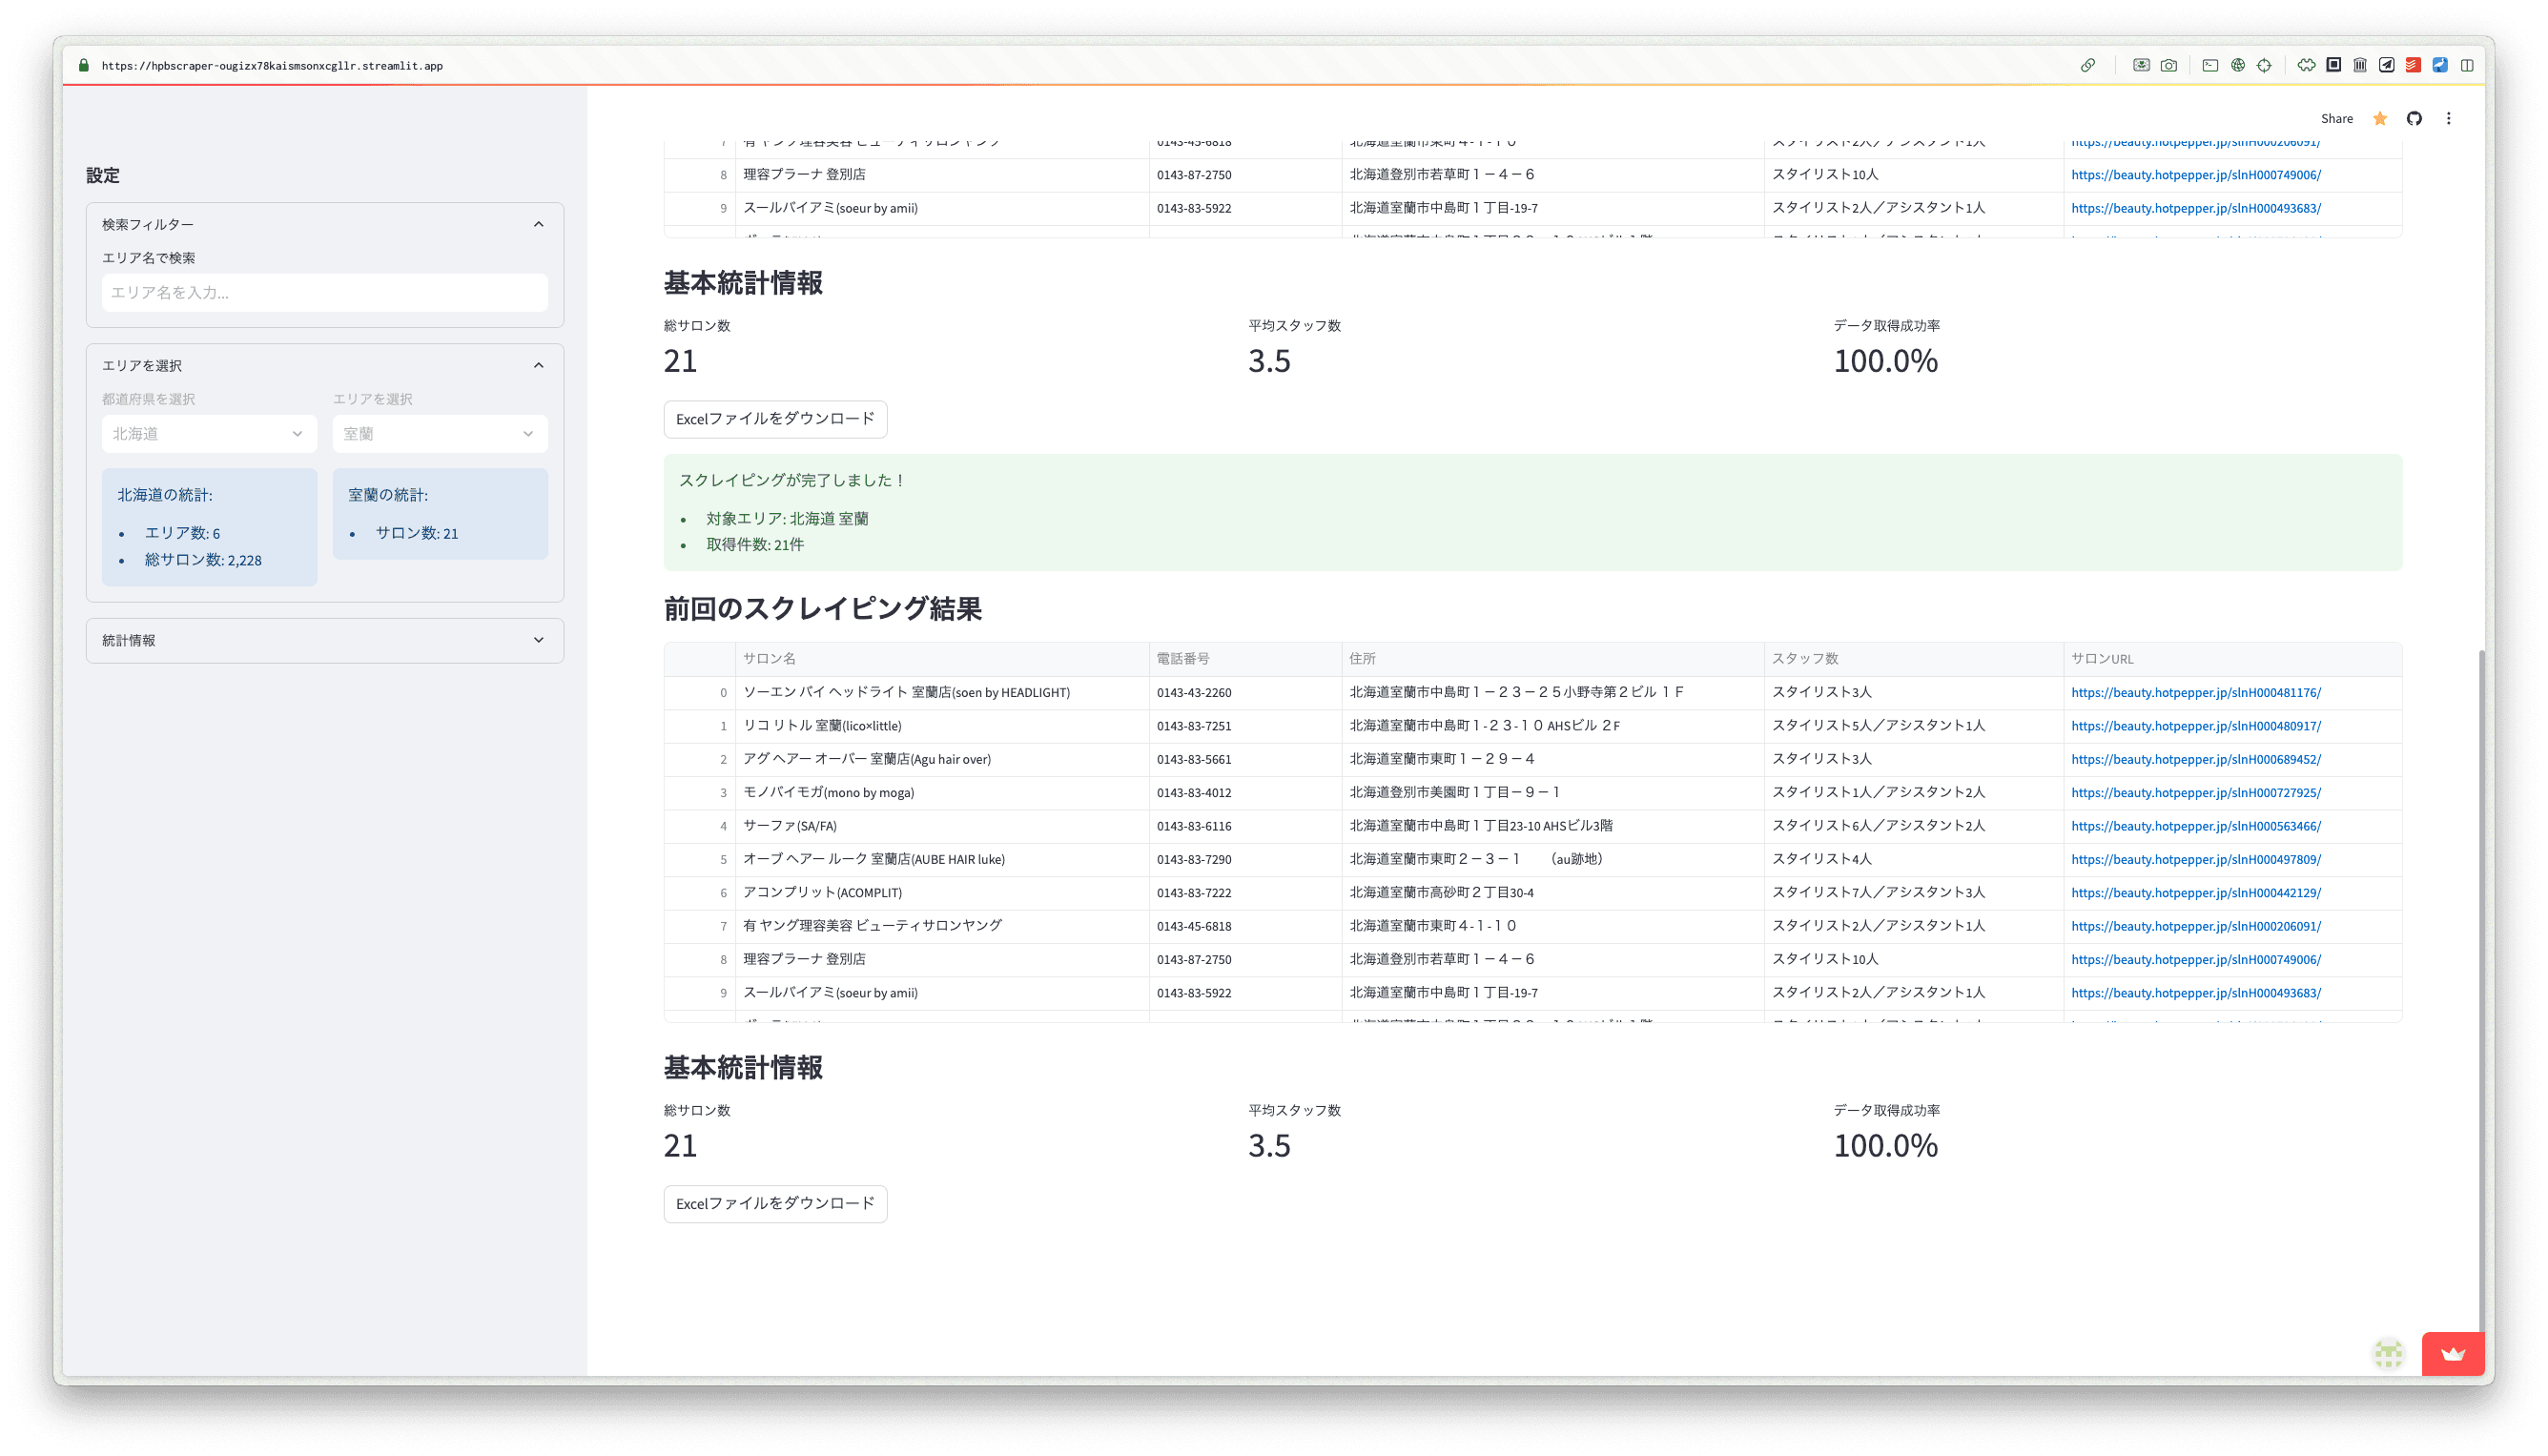Click the upper 100.0% データ取得成功率 value
The image size is (2548, 1456).
coord(1885,361)
